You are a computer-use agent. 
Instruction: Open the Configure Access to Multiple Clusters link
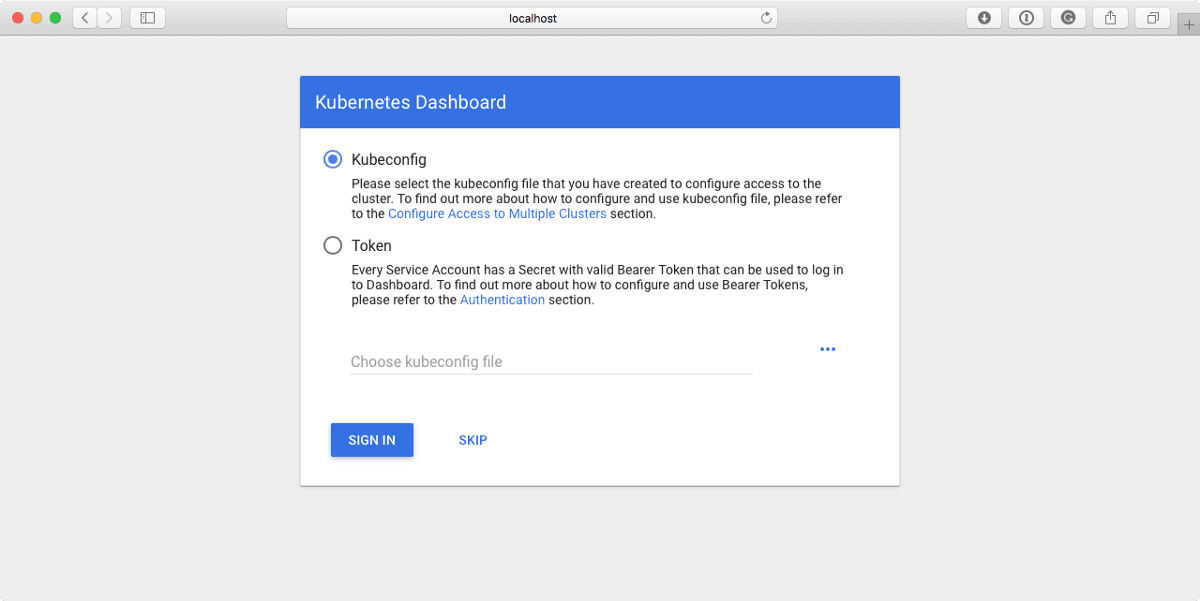pos(497,213)
